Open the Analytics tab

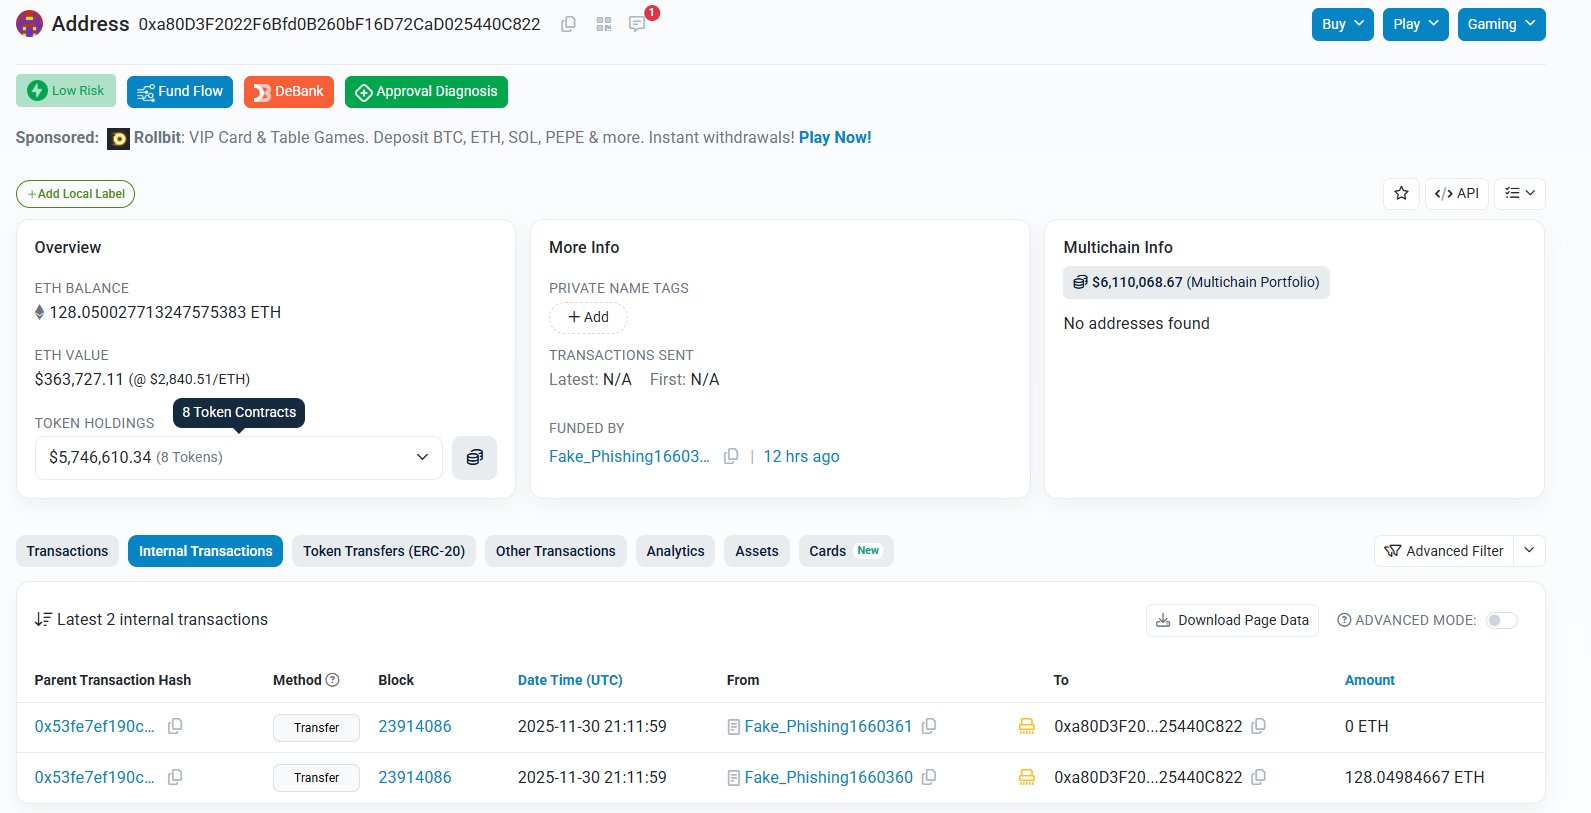click(x=675, y=551)
